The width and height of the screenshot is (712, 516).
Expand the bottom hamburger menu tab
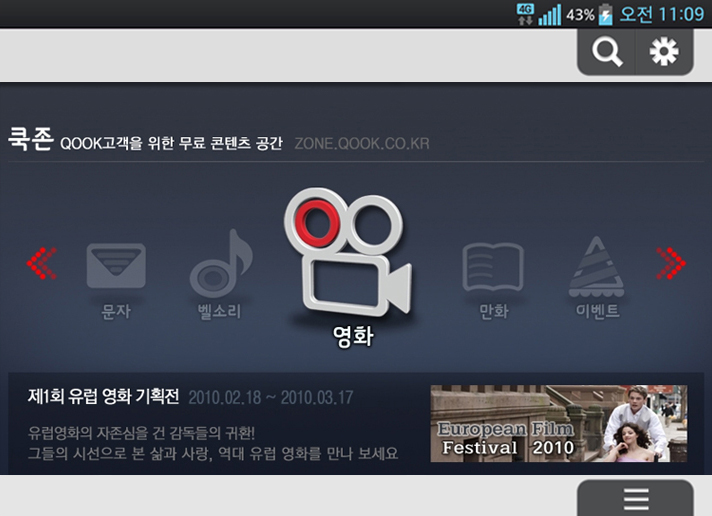(635, 498)
